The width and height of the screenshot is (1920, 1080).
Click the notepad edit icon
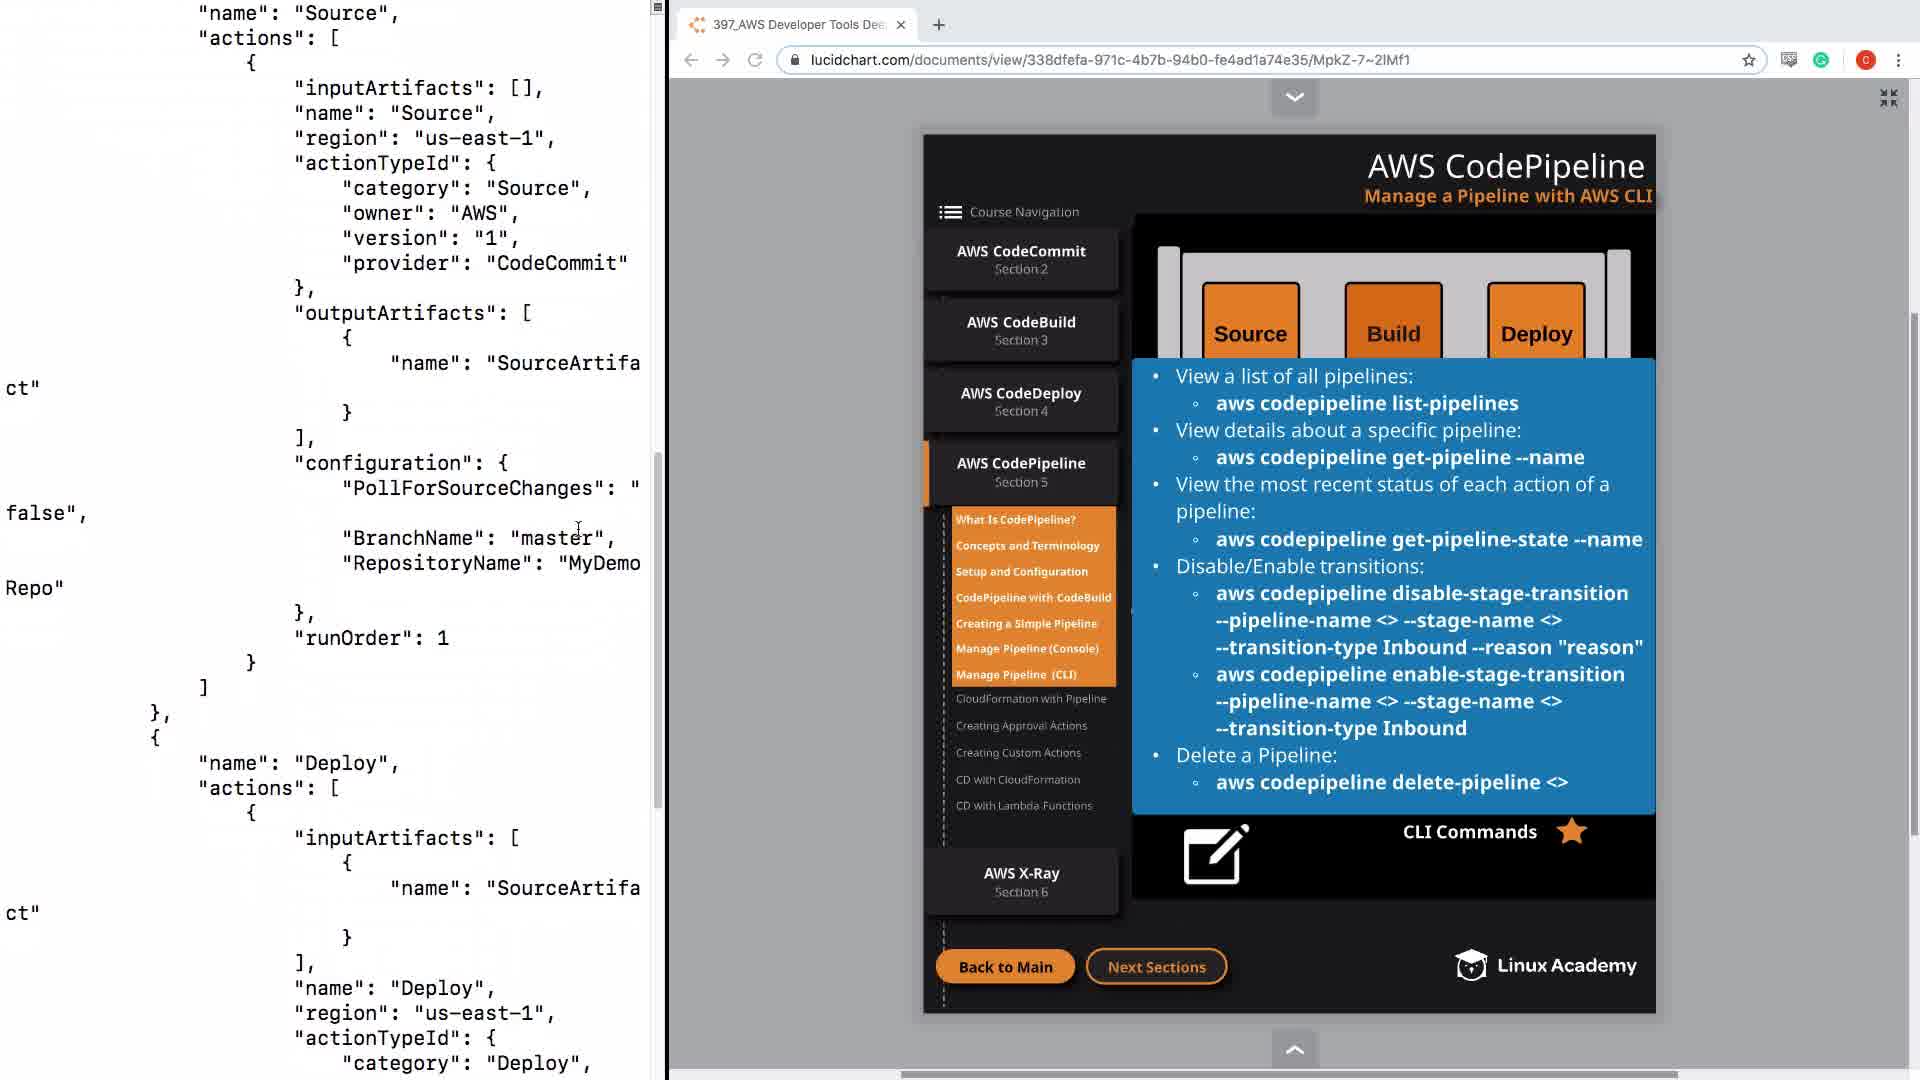point(1215,855)
